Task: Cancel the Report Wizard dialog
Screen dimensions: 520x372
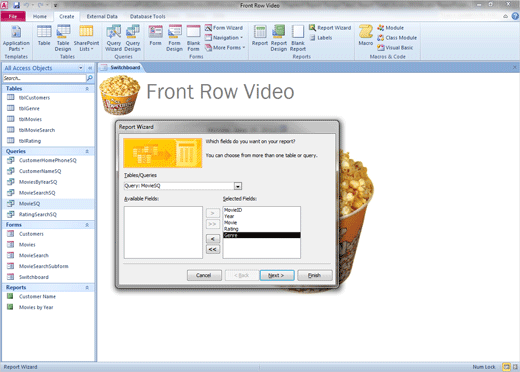Action: click(204, 275)
